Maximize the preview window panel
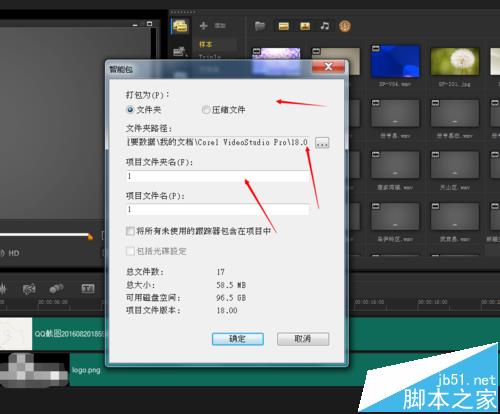This screenshot has height=414, width=500. point(149,24)
